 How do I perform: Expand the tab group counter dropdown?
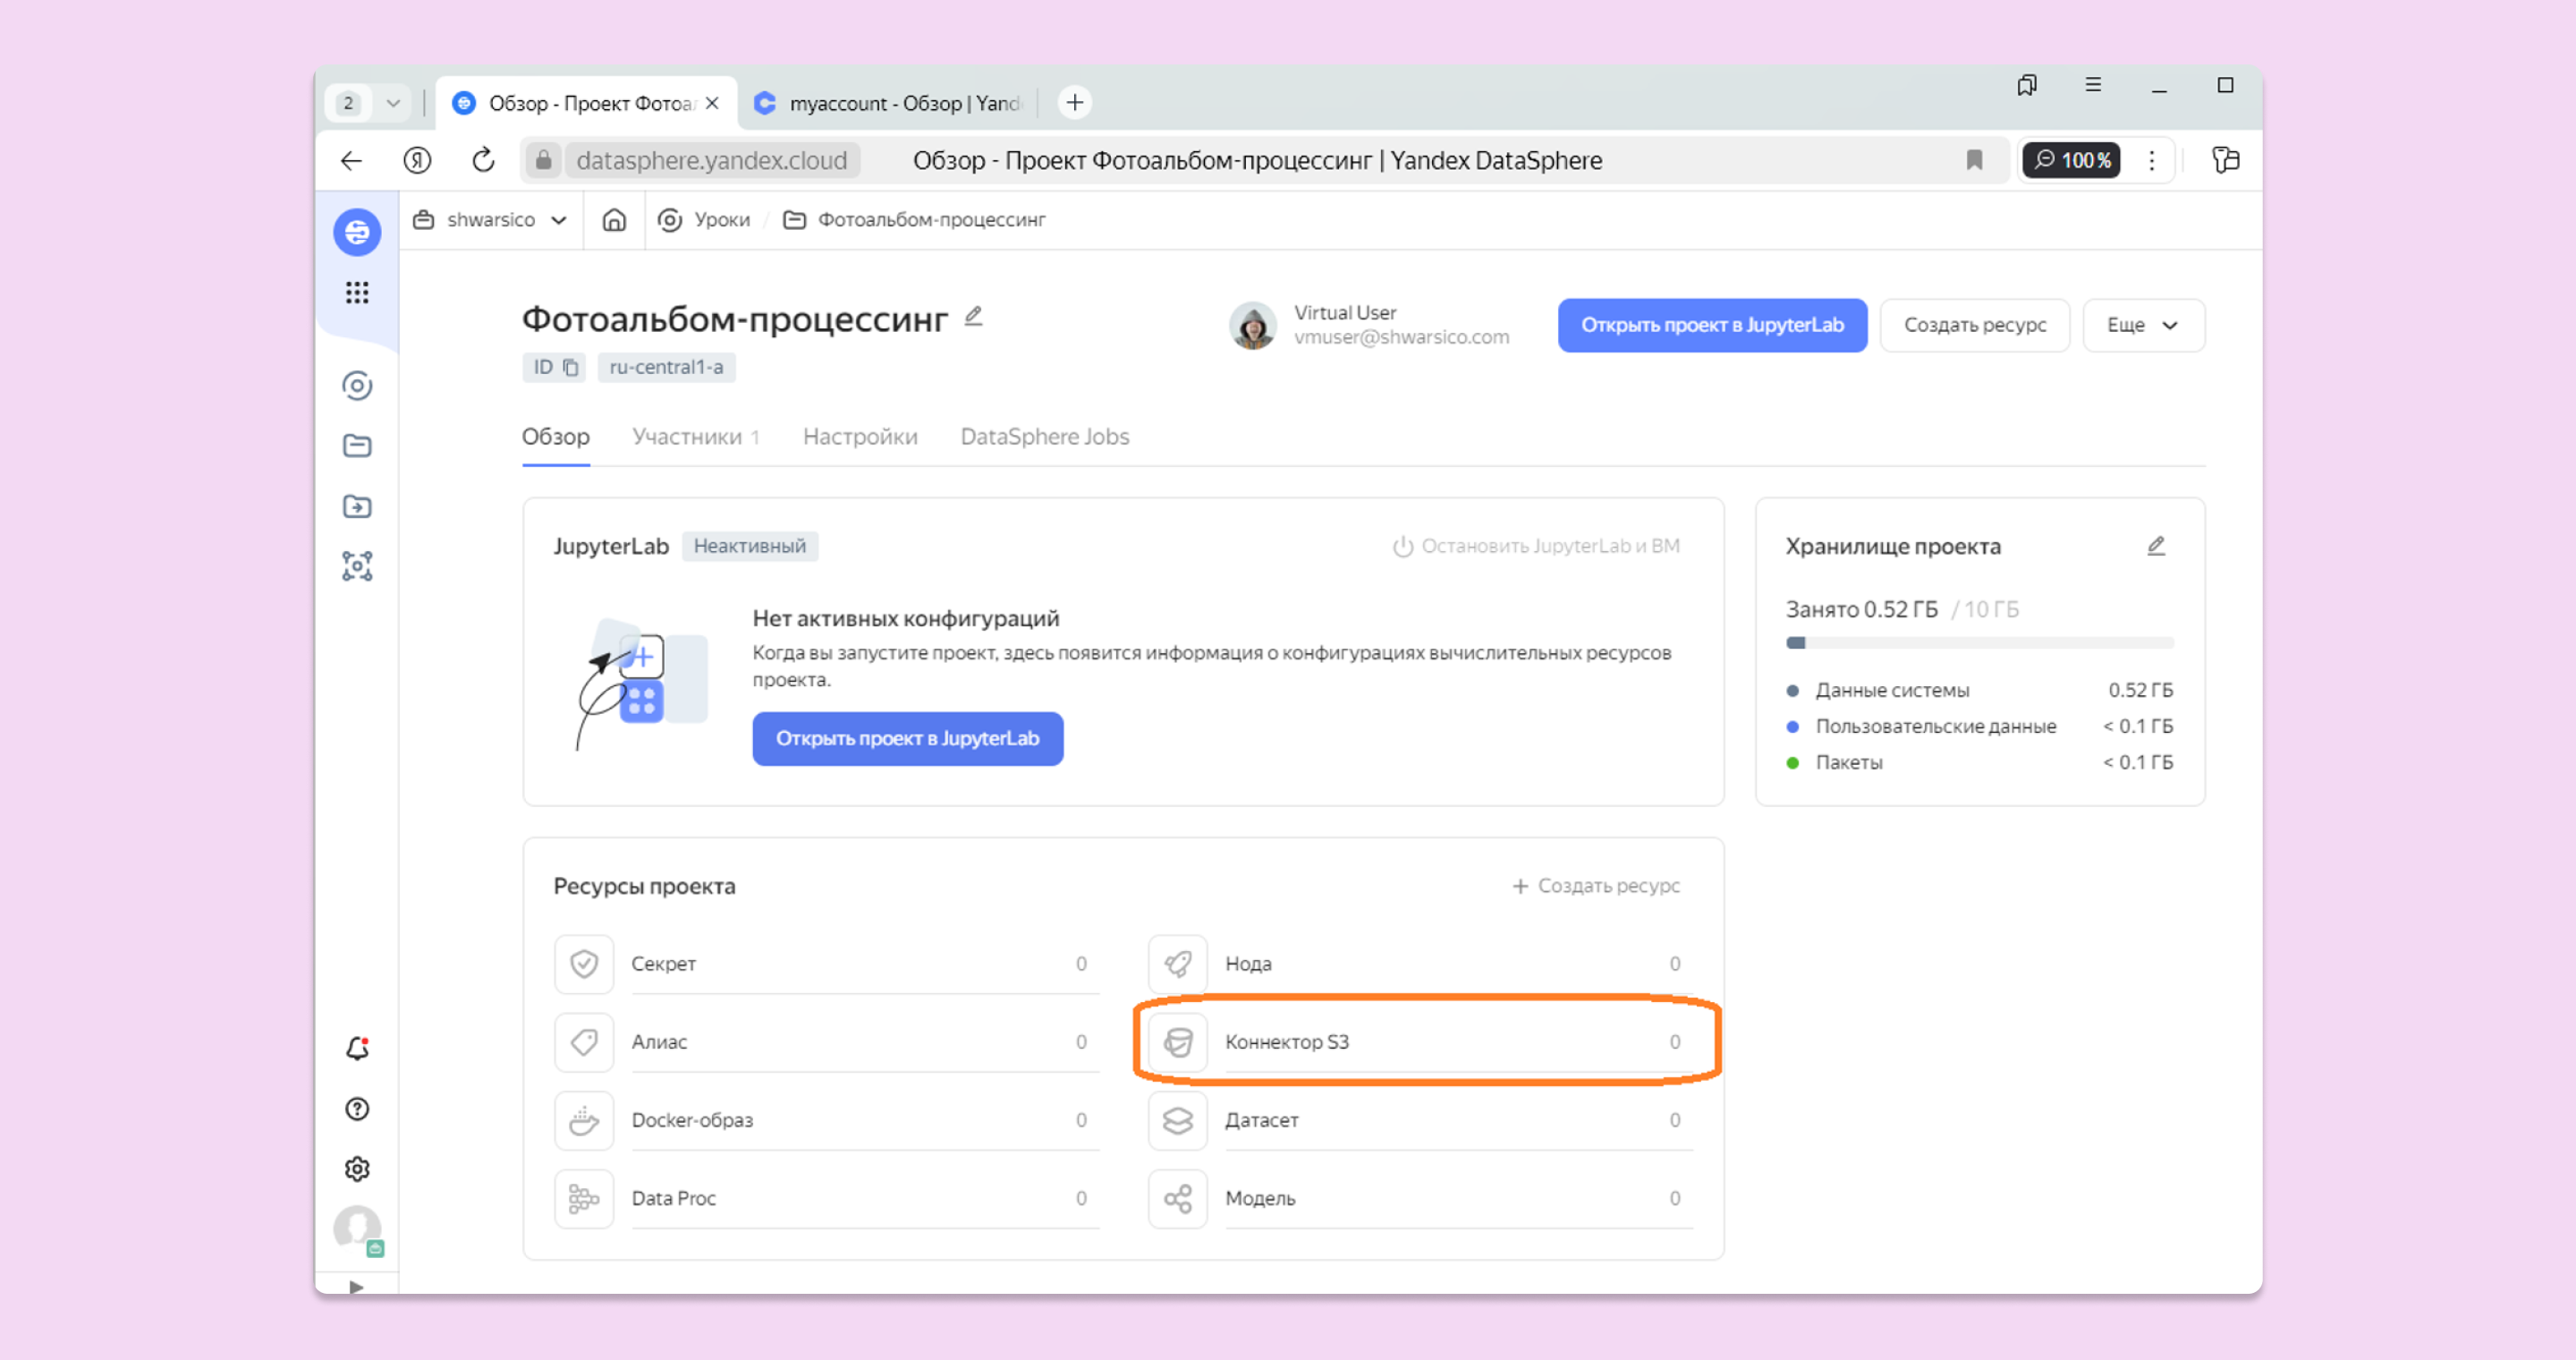[393, 103]
